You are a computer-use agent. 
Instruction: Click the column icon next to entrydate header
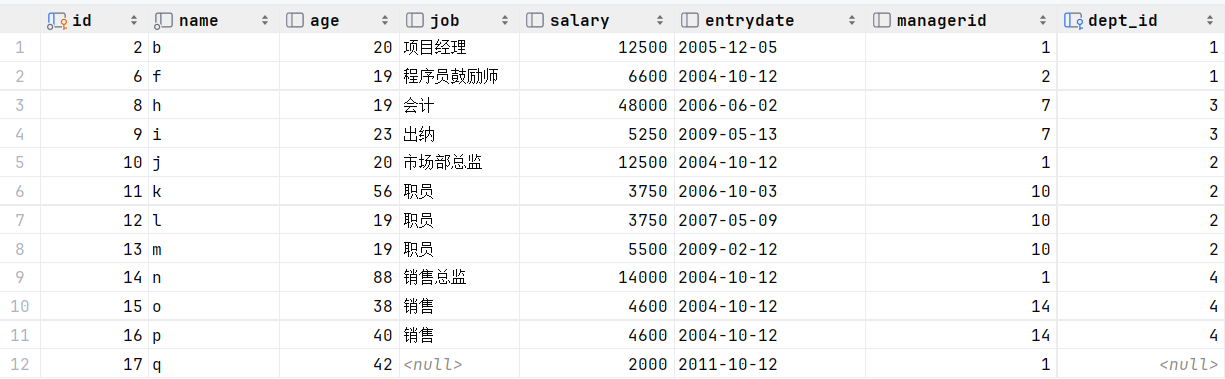pyautogui.click(x=689, y=20)
